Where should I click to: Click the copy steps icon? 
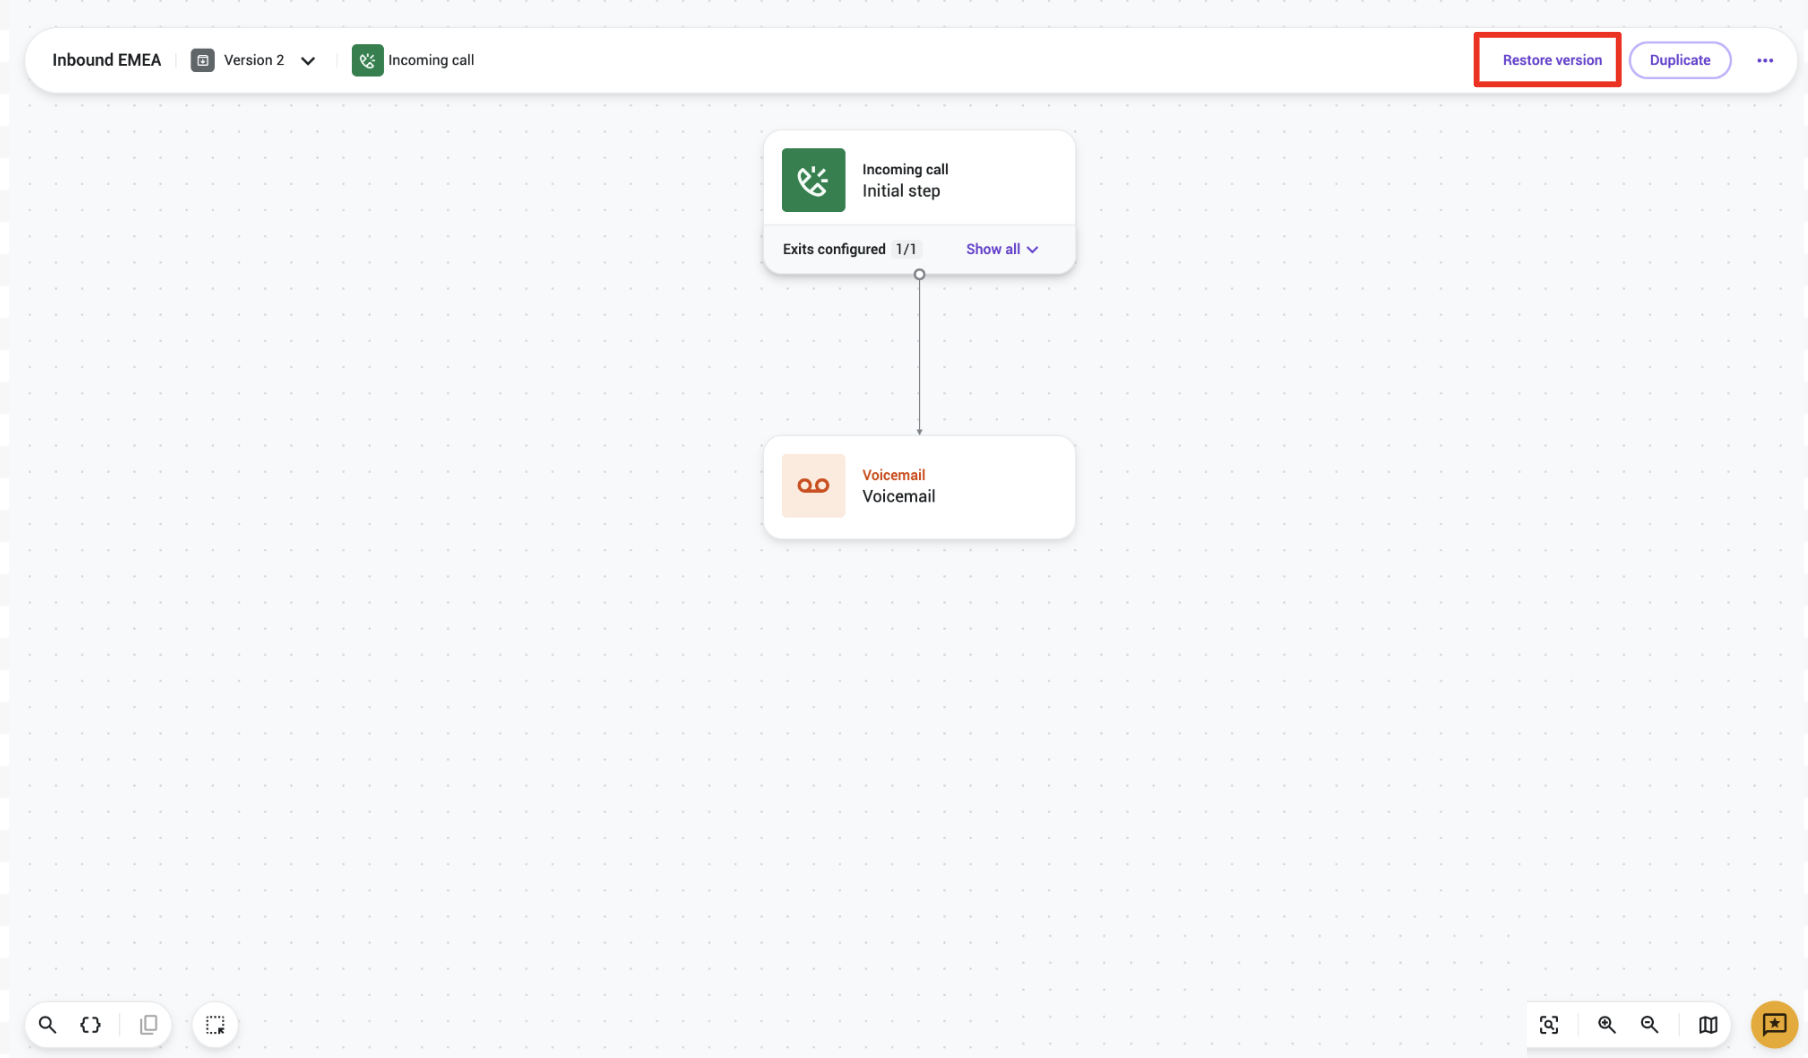[x=148, y=1024]
